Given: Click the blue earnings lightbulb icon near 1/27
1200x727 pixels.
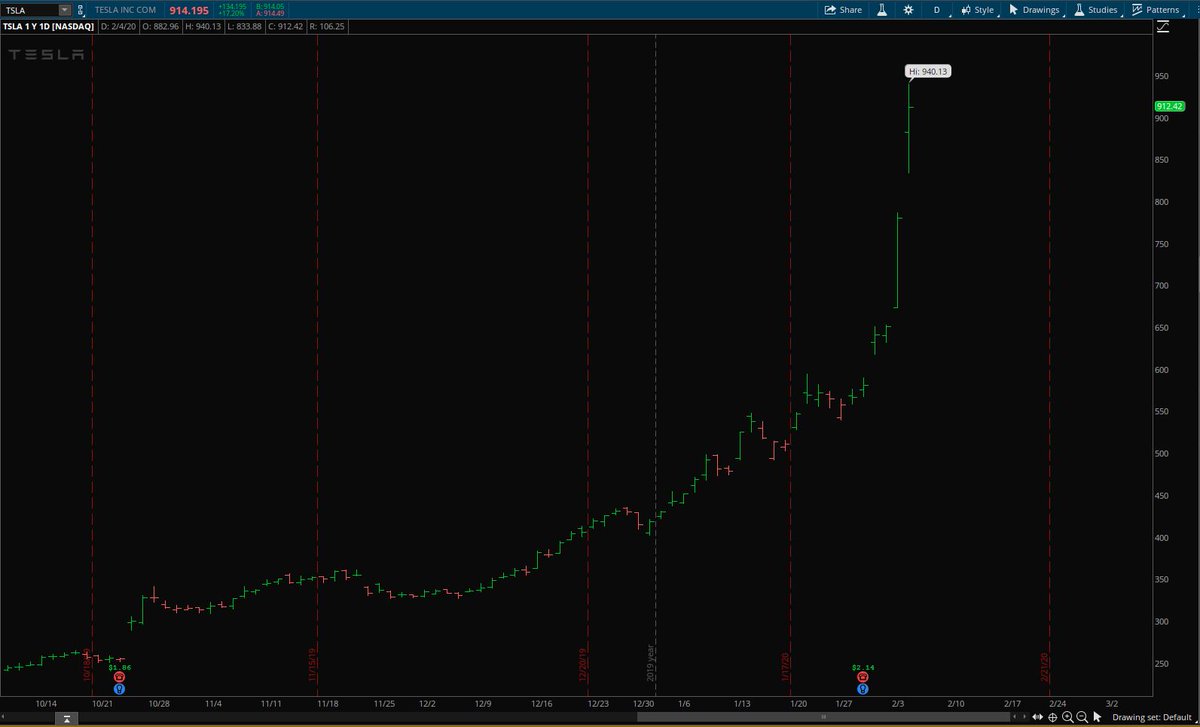Looking at the screenshot, I should (x=862, y=688).
